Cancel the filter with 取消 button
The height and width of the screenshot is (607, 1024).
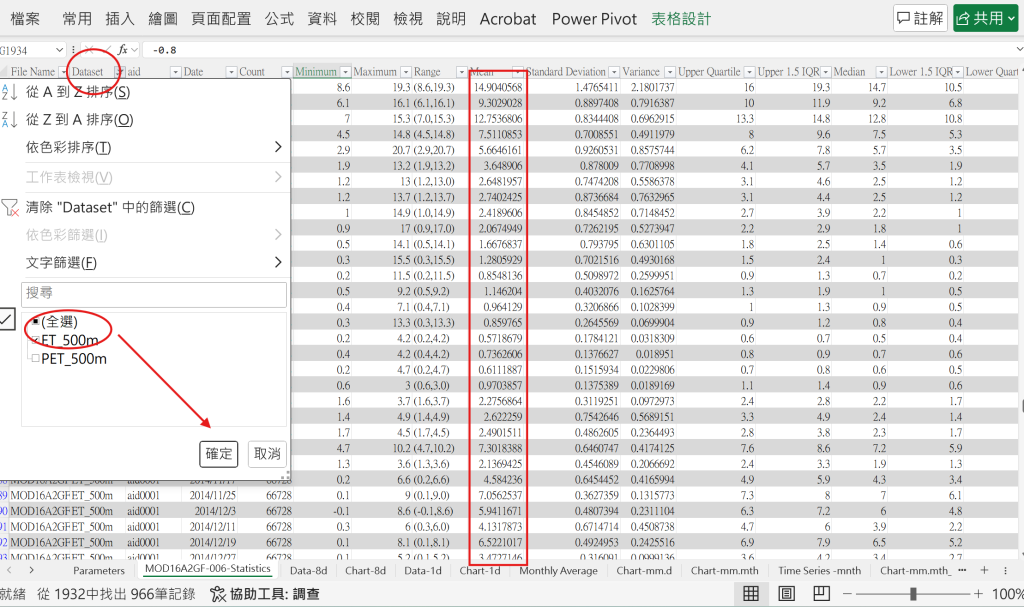267,454
